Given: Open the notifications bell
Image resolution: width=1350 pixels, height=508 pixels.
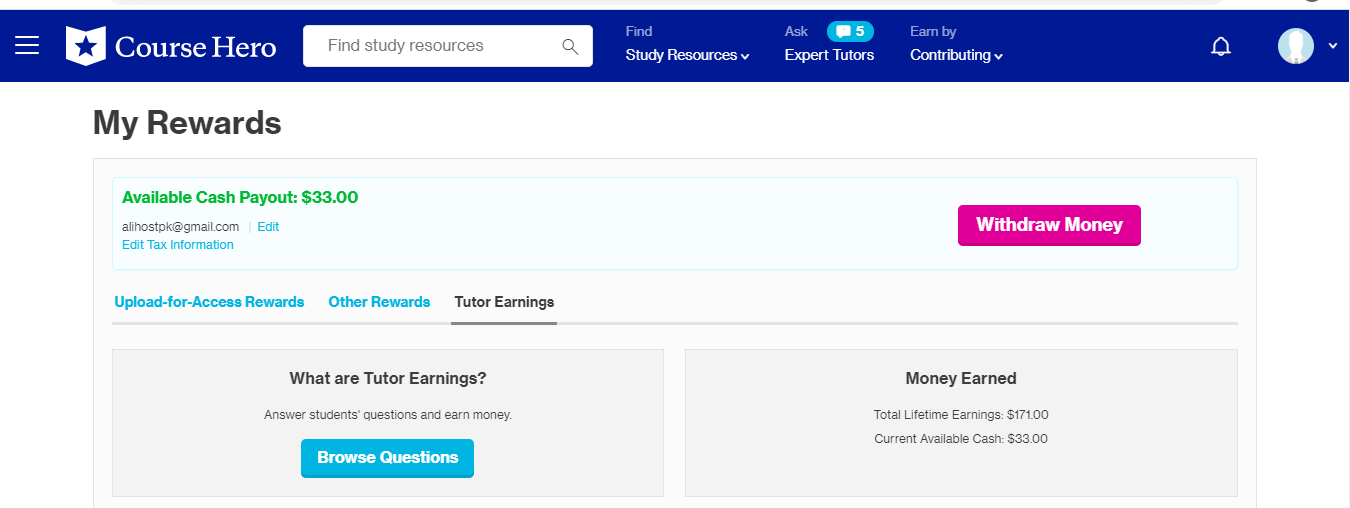Looking at the screenshot, I should [x=1220, y=47].
